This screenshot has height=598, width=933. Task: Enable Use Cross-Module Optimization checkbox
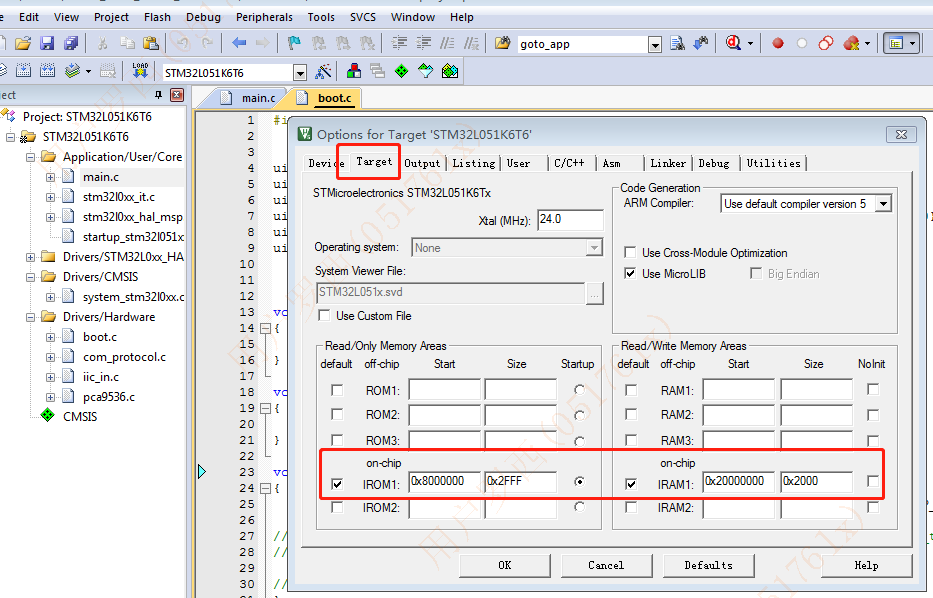point(630,252)
